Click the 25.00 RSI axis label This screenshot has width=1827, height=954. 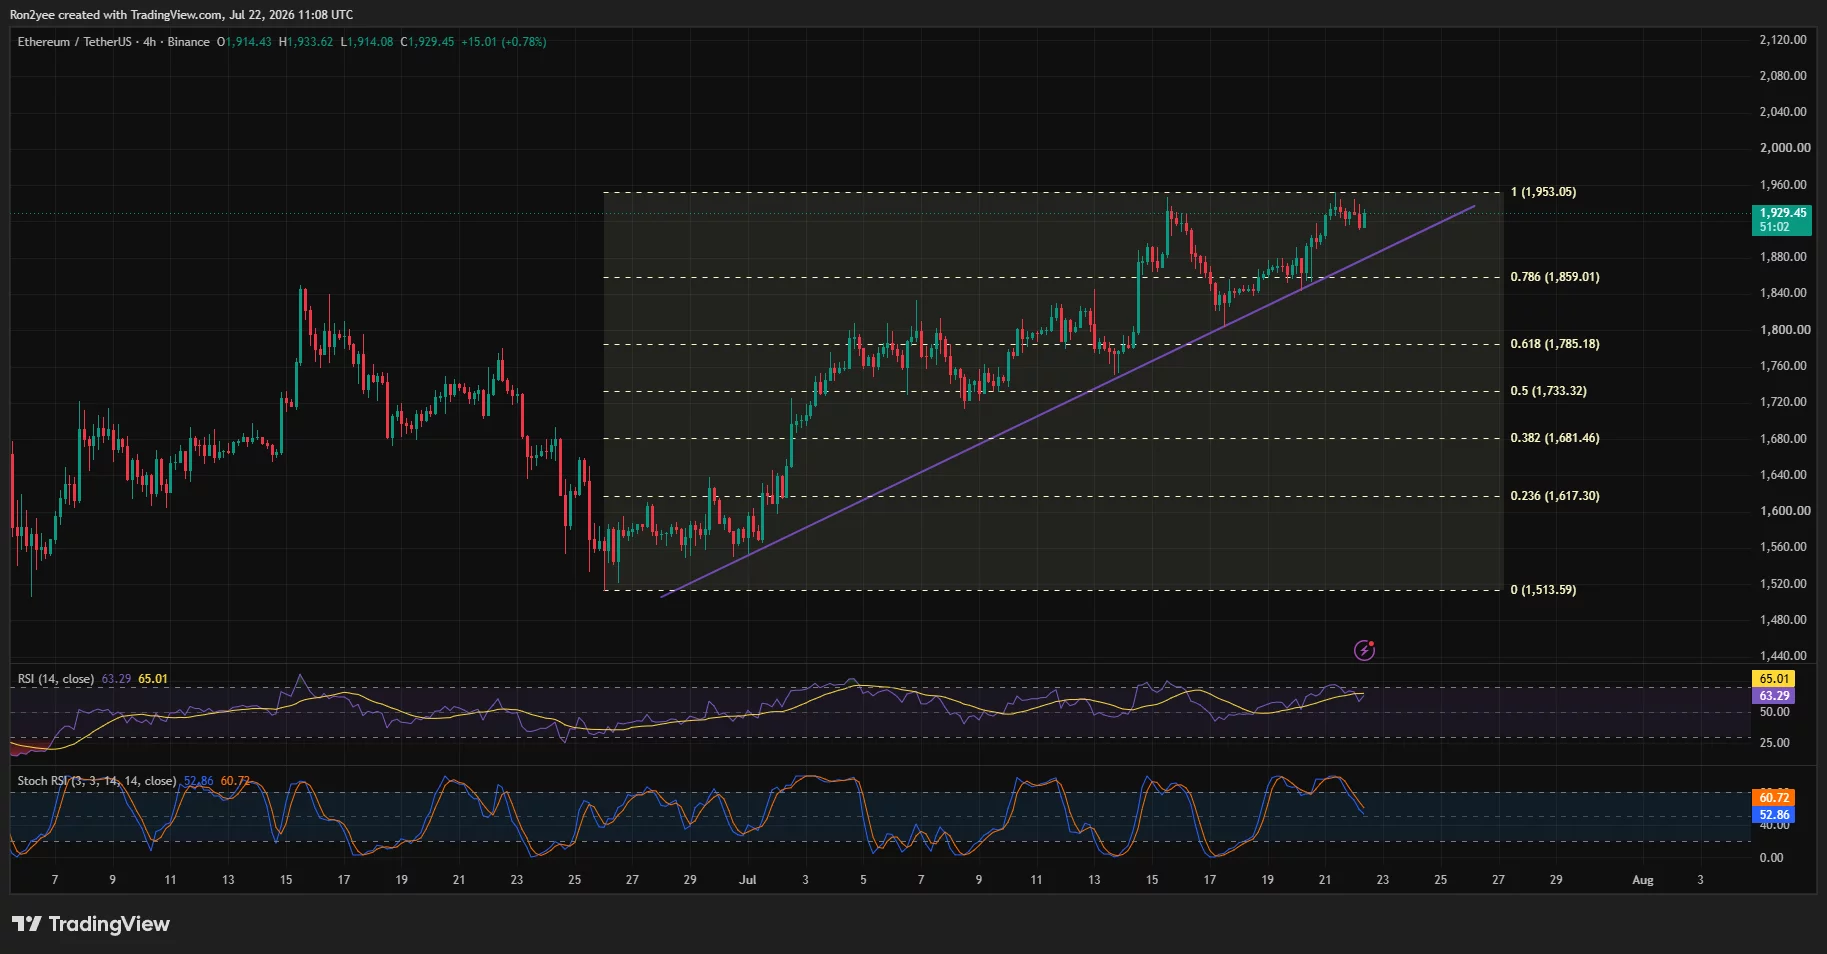1775,743
